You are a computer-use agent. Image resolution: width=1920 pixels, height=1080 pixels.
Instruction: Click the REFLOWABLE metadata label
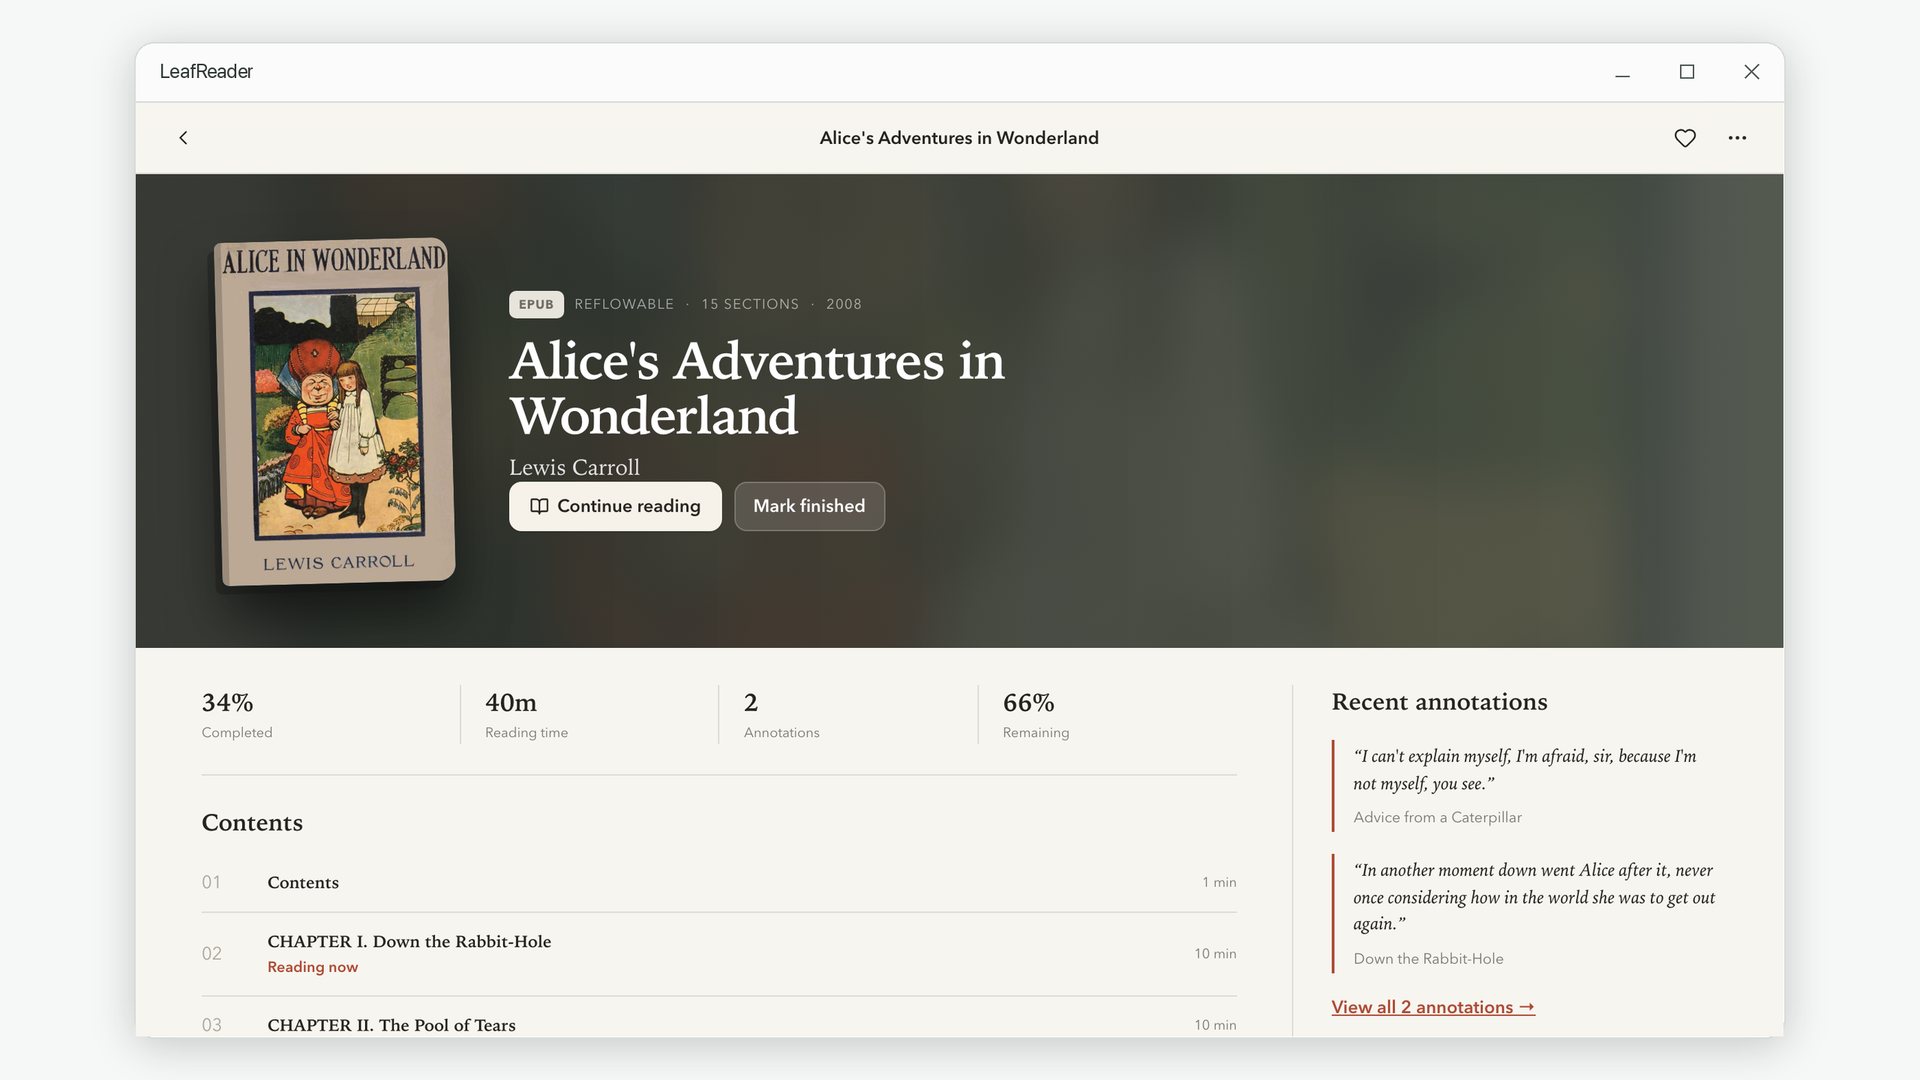tap(624, 304)
